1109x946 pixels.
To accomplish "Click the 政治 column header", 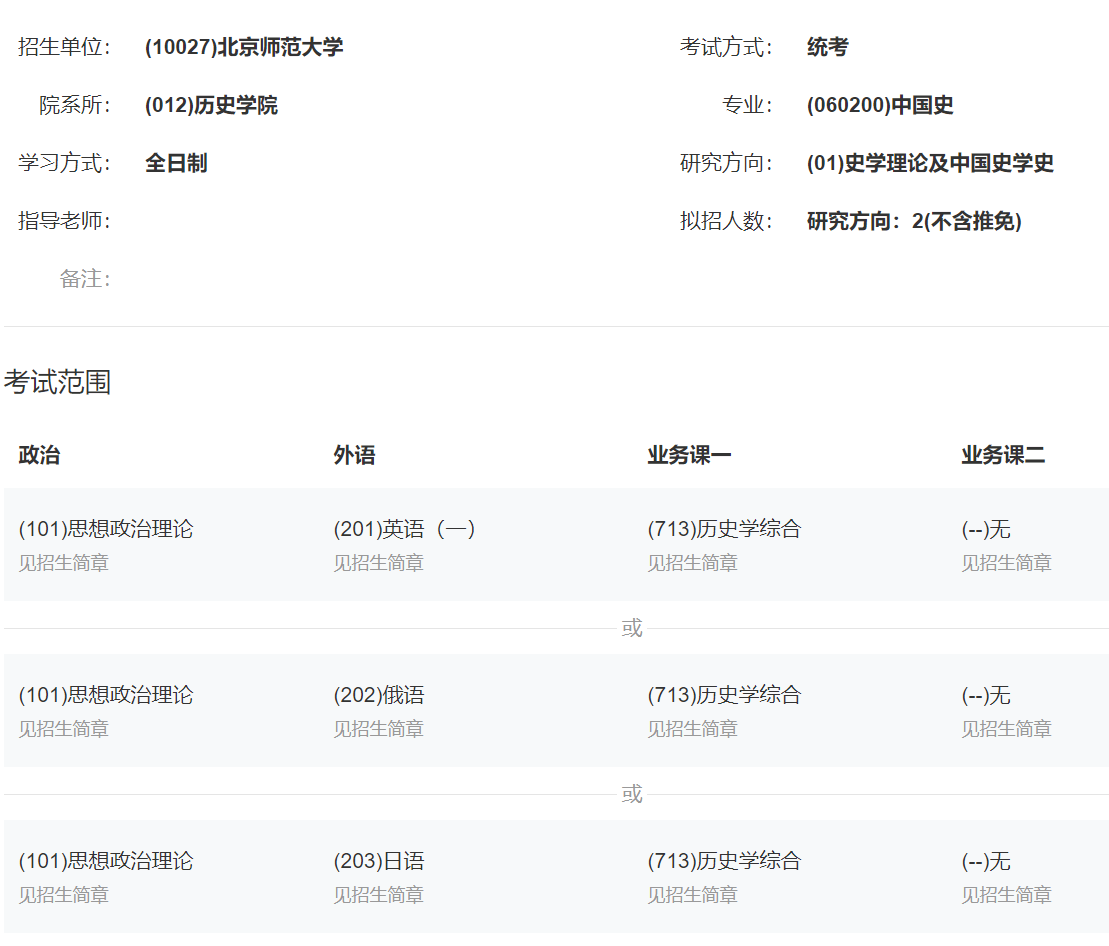I will click(40, 455).
